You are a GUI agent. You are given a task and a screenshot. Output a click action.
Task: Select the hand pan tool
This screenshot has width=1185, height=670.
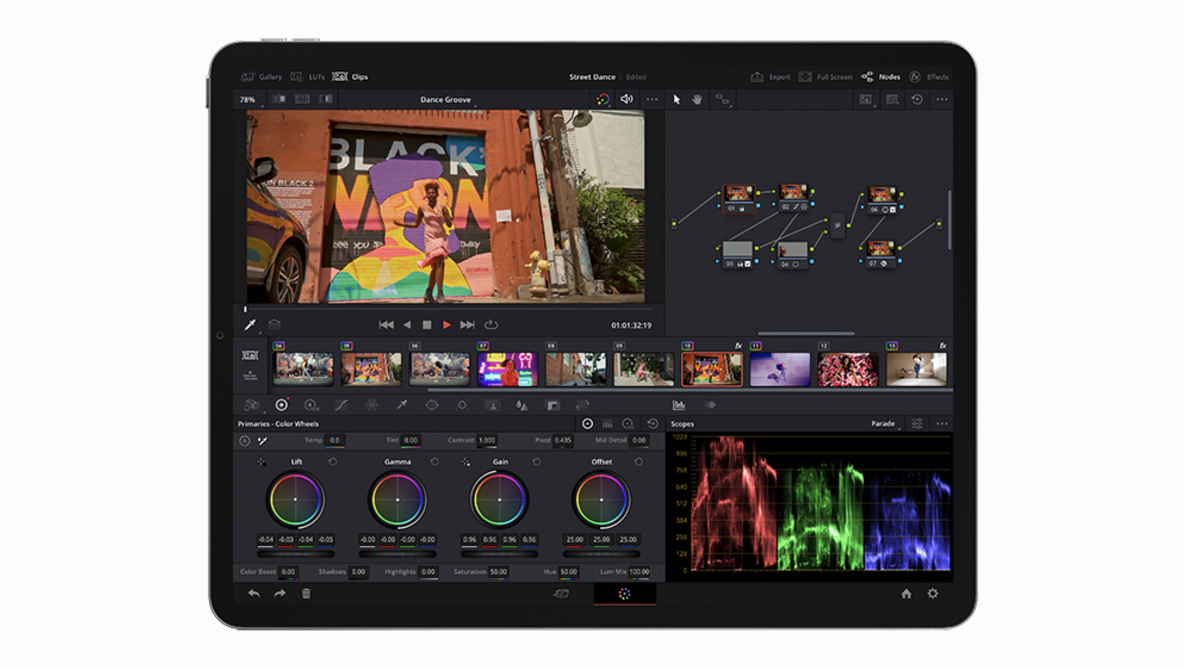(697, 99)
